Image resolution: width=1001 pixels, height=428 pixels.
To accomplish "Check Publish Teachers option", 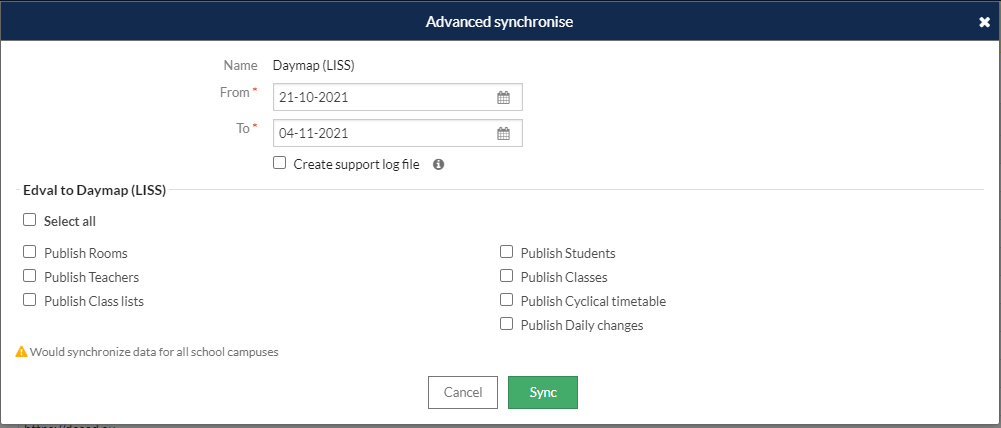I will coord(29,275).
